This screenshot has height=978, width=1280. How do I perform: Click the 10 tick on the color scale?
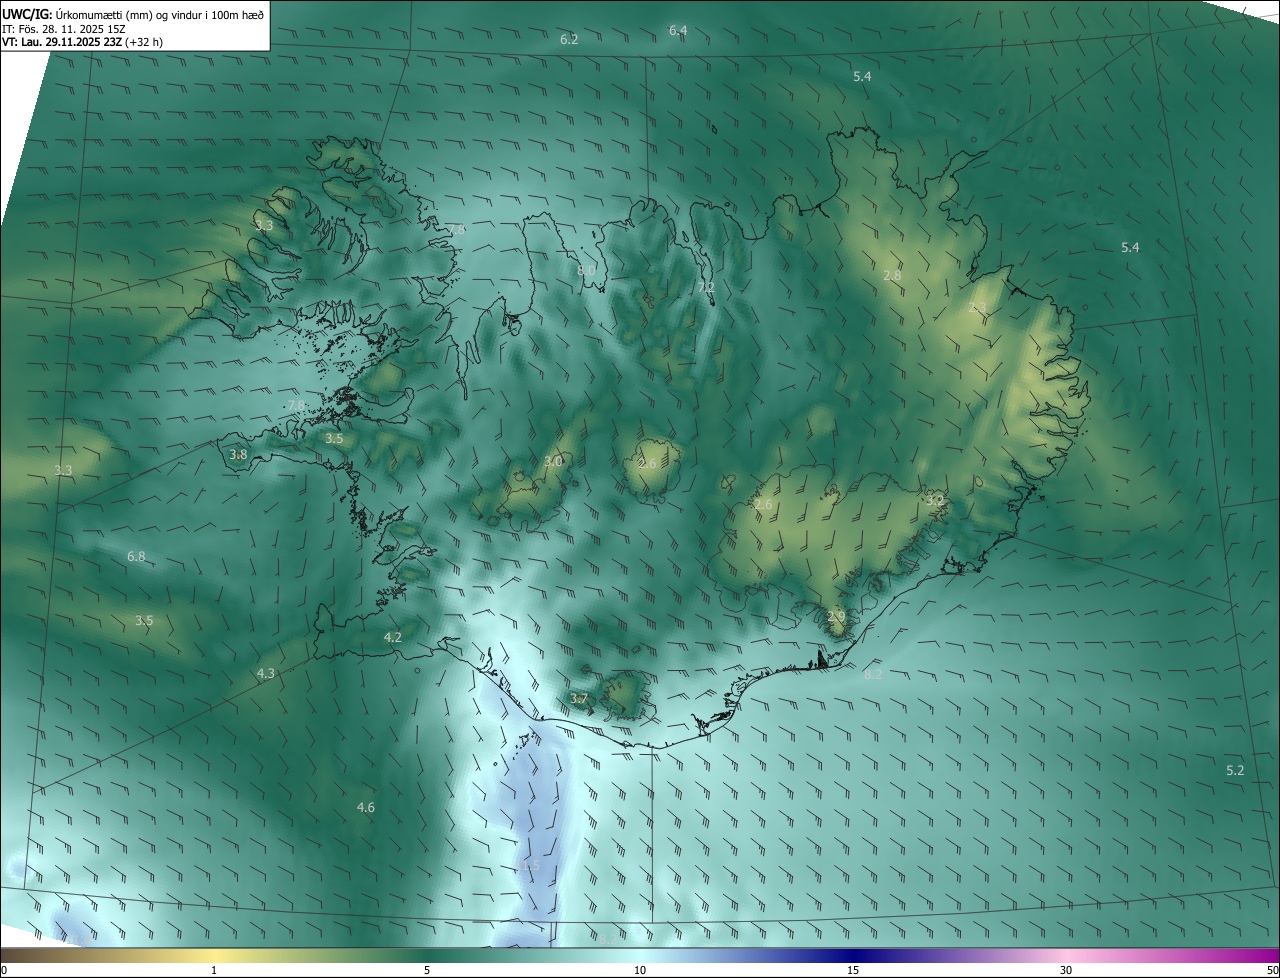[x=640, y=970]
